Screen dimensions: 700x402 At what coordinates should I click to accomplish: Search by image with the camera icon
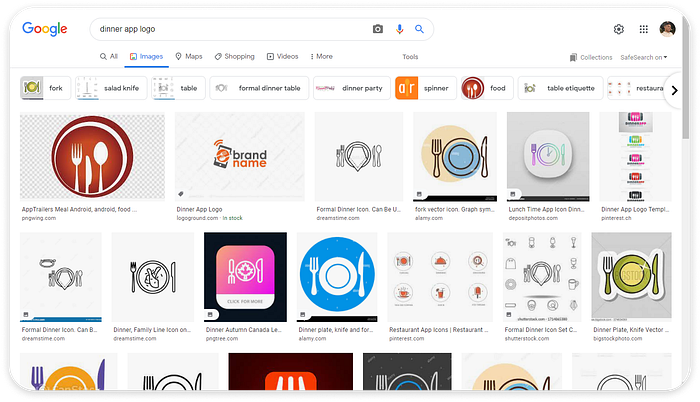click(x=378, y=29)
